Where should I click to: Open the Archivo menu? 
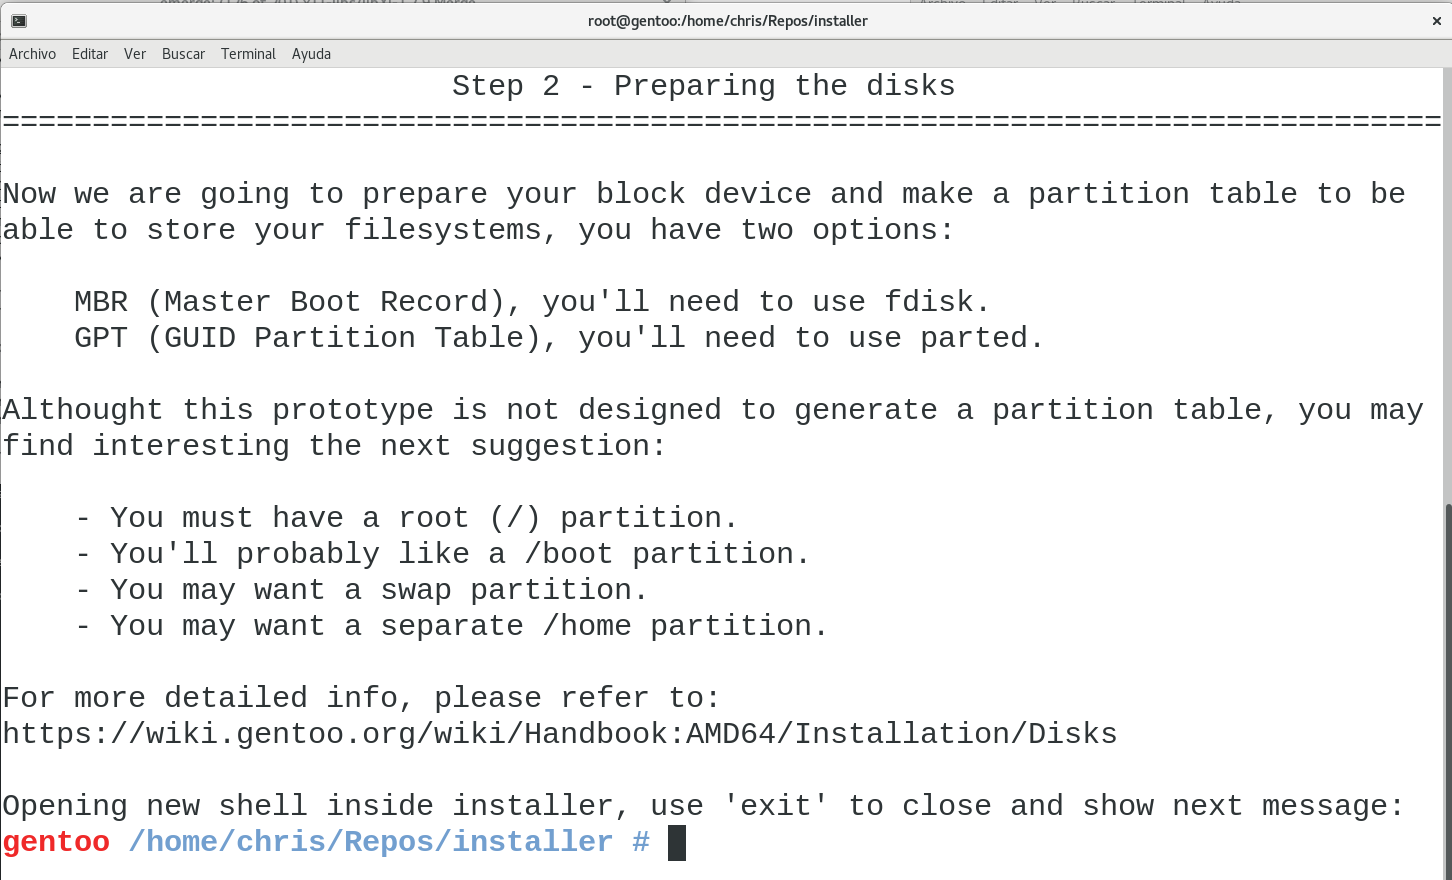(x=32, y=54)
